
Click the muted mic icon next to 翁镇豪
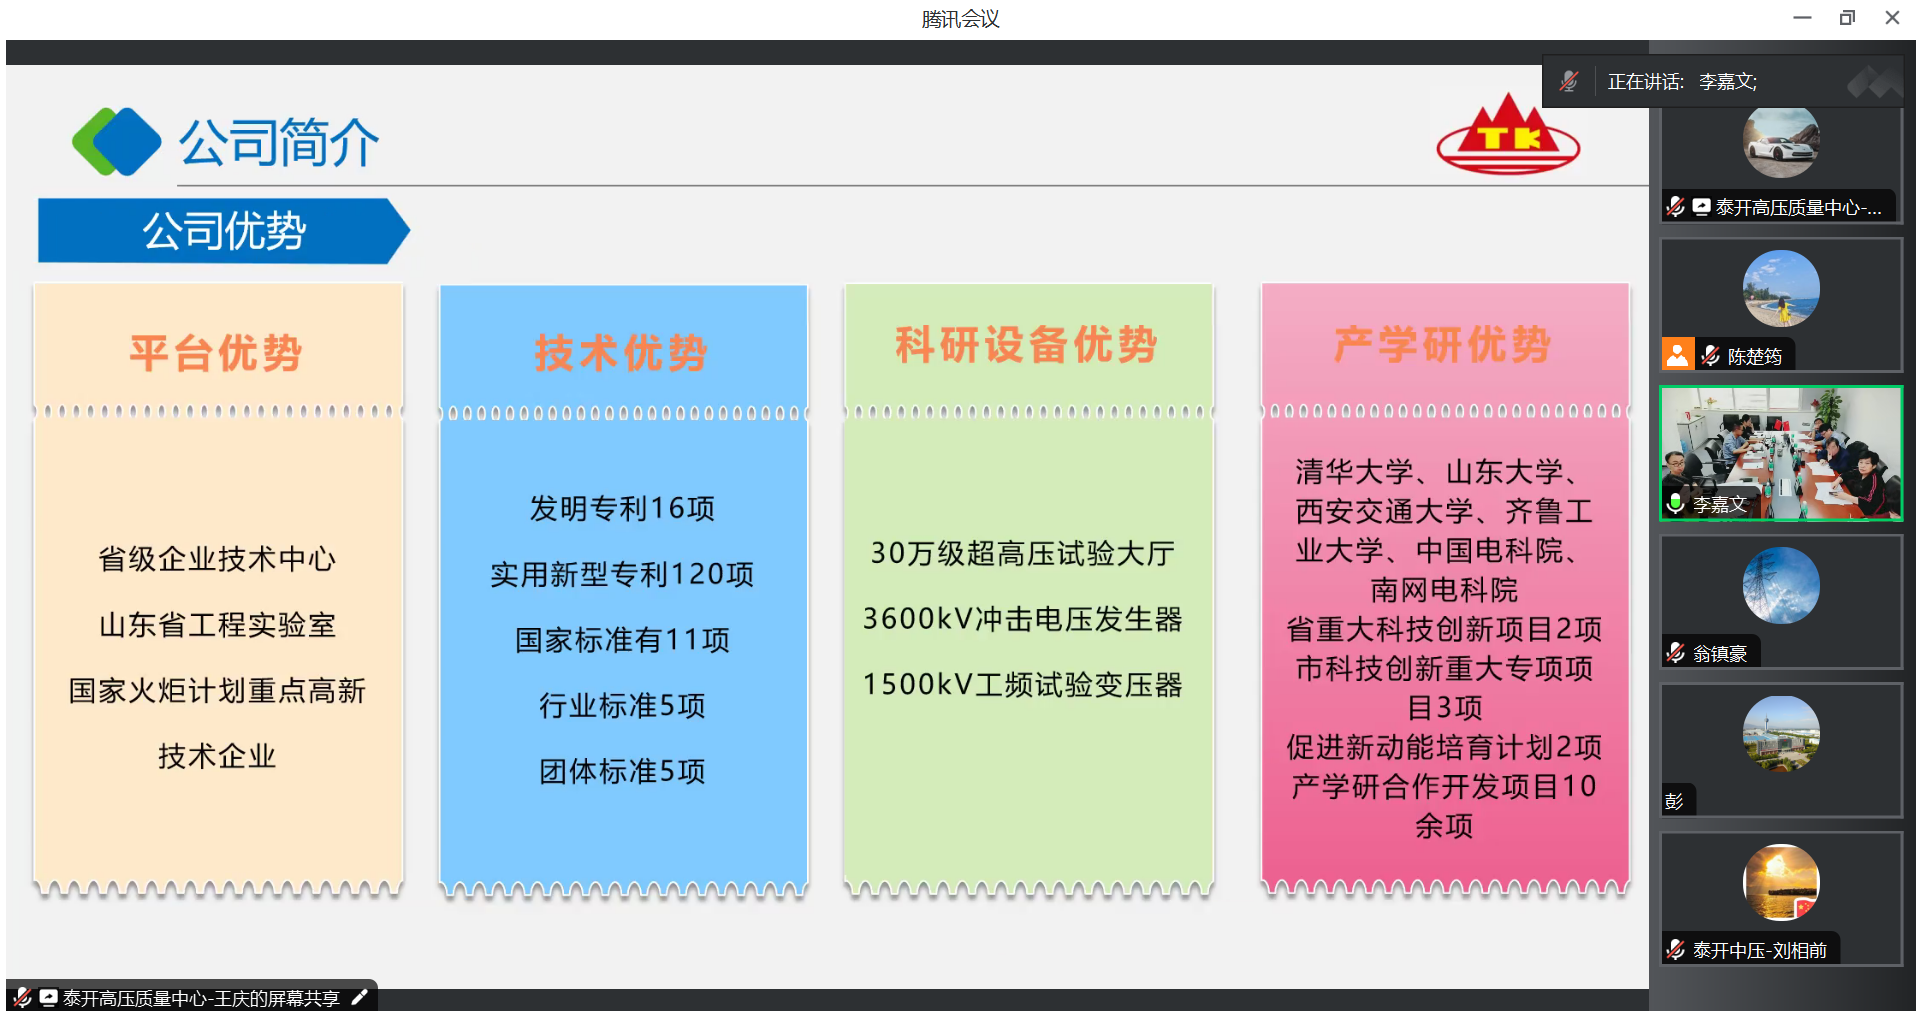tap(1676, 653)
